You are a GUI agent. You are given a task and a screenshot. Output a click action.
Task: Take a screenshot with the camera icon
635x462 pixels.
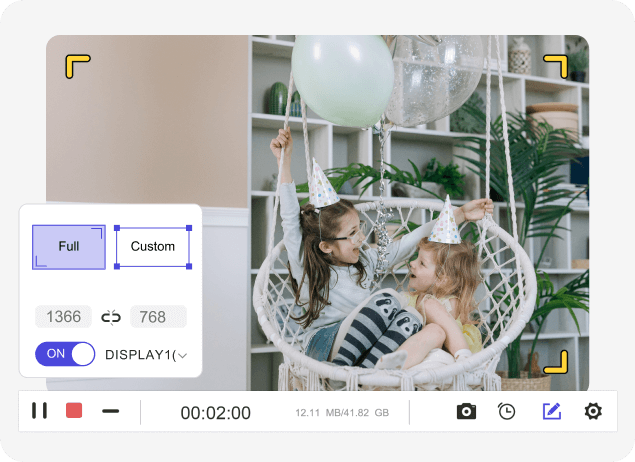click(466, 411)
